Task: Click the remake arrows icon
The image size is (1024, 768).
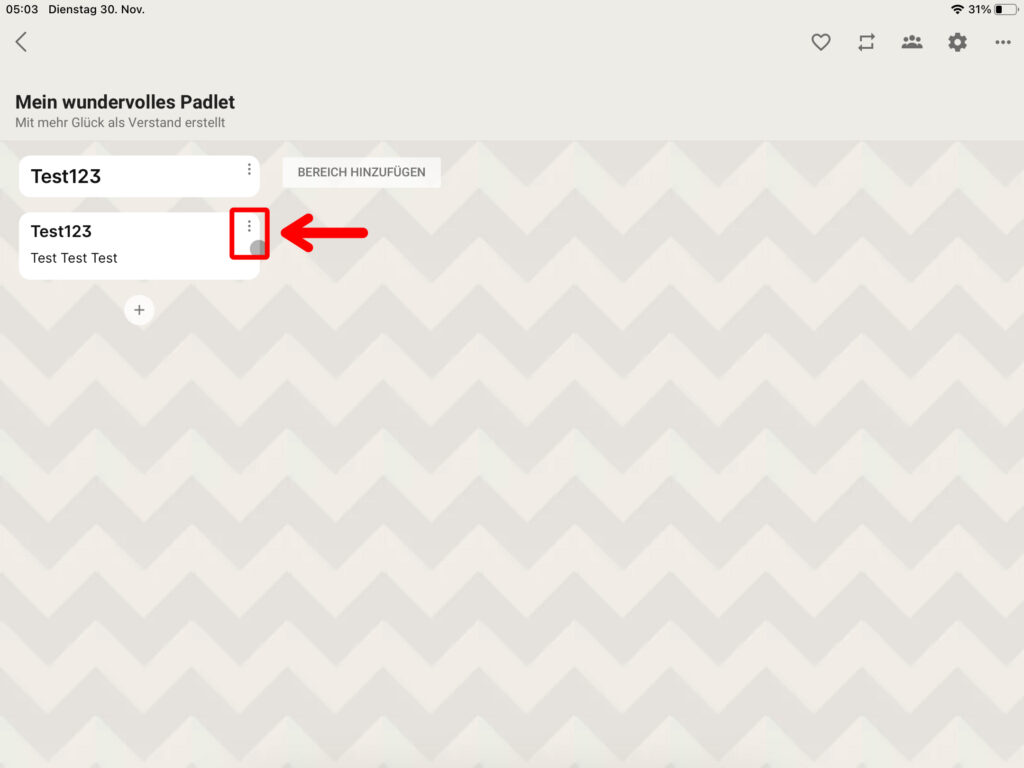Action: pos(866,42)
